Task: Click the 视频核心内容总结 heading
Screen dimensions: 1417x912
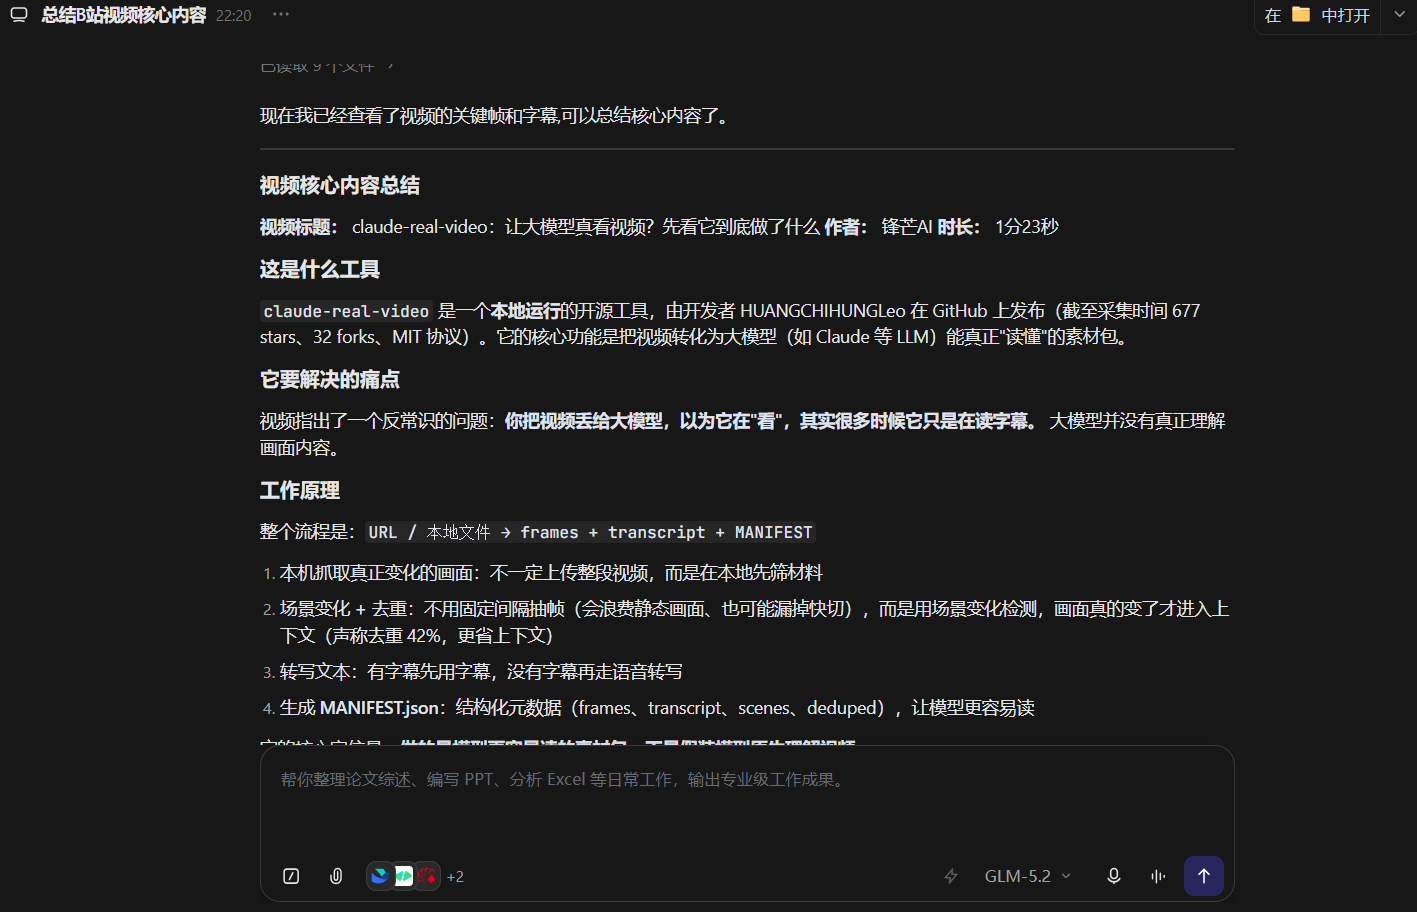Action: [340, 185]
